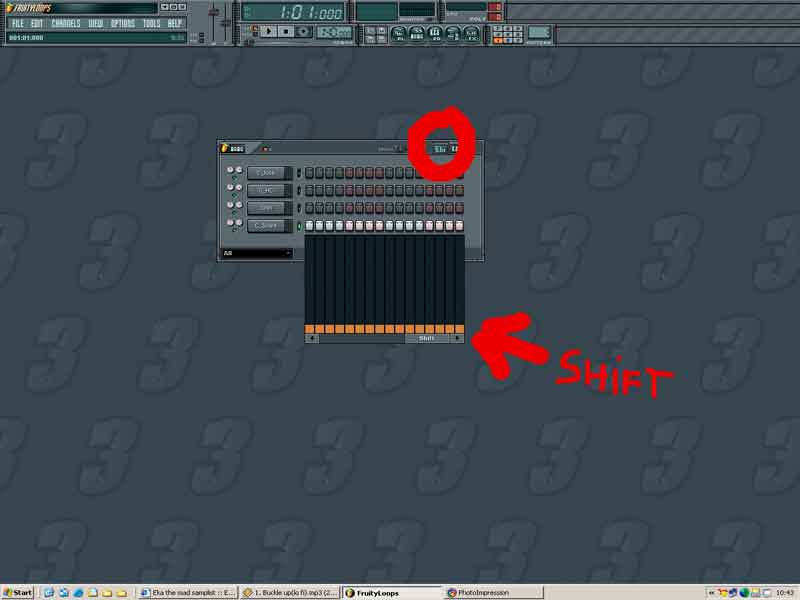
Task: Open the piano roll window icon
Action: (435, 34)
